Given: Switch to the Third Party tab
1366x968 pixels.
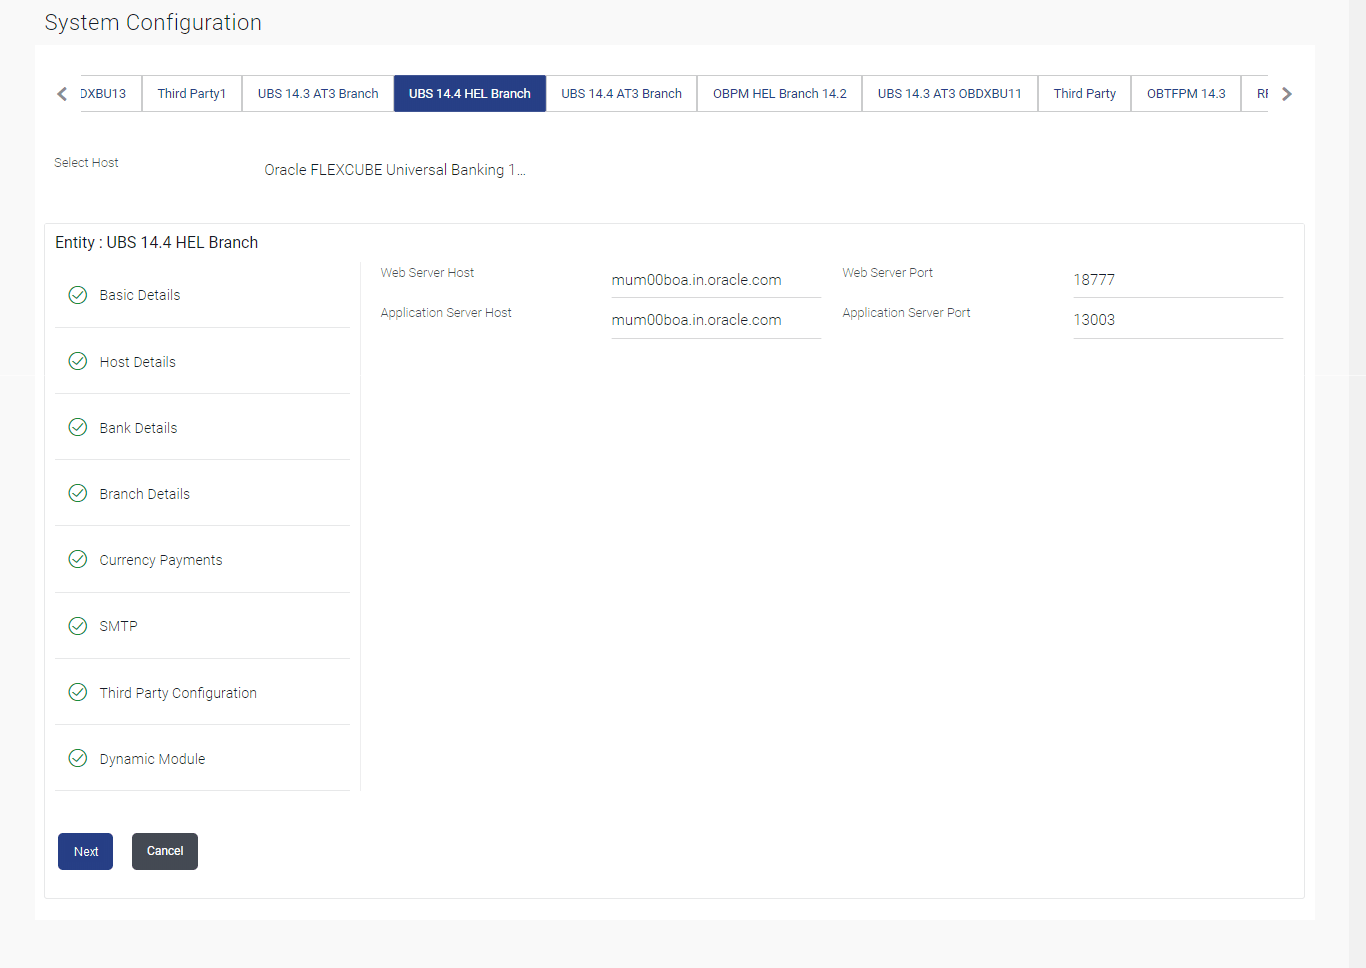Looking at the screenshot, I should 1085,94.
